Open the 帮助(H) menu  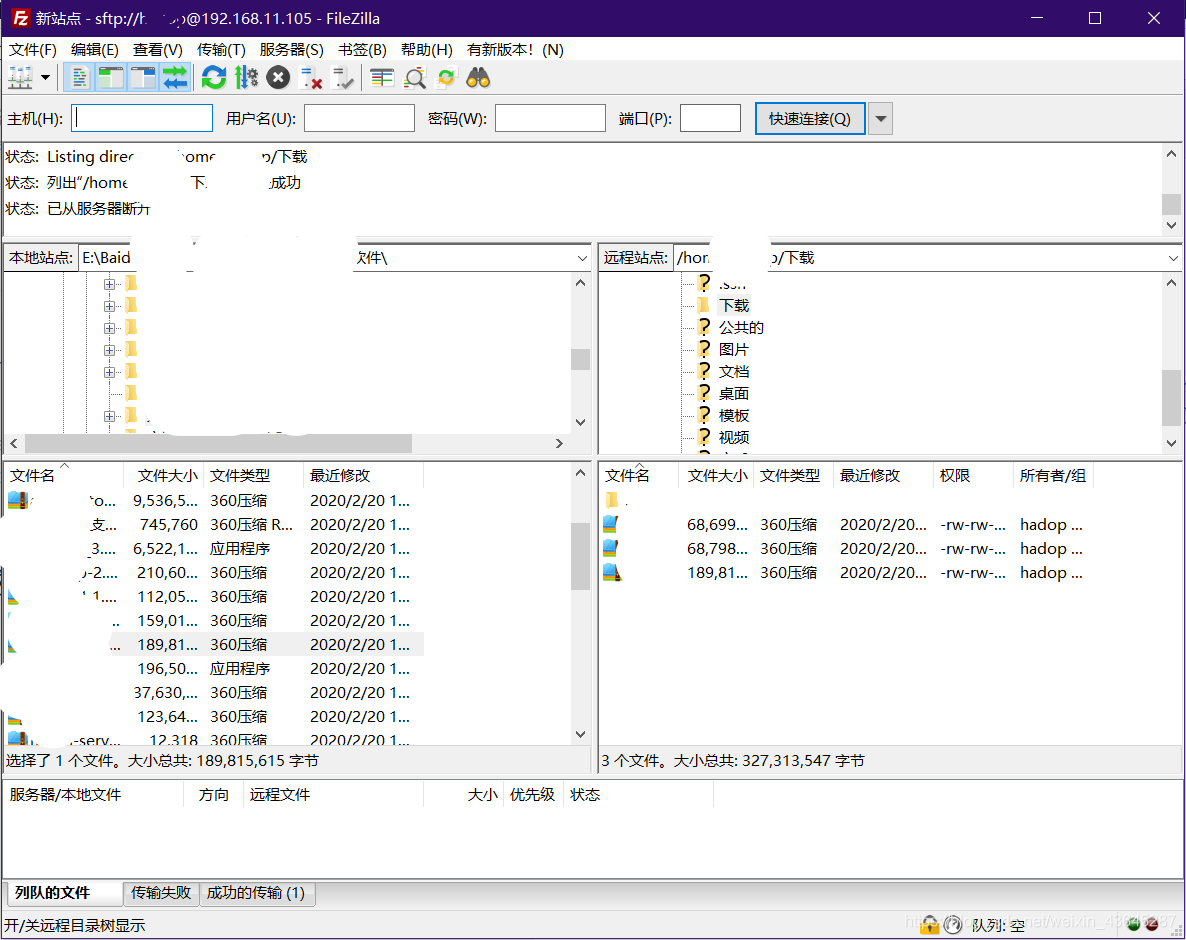427,50
